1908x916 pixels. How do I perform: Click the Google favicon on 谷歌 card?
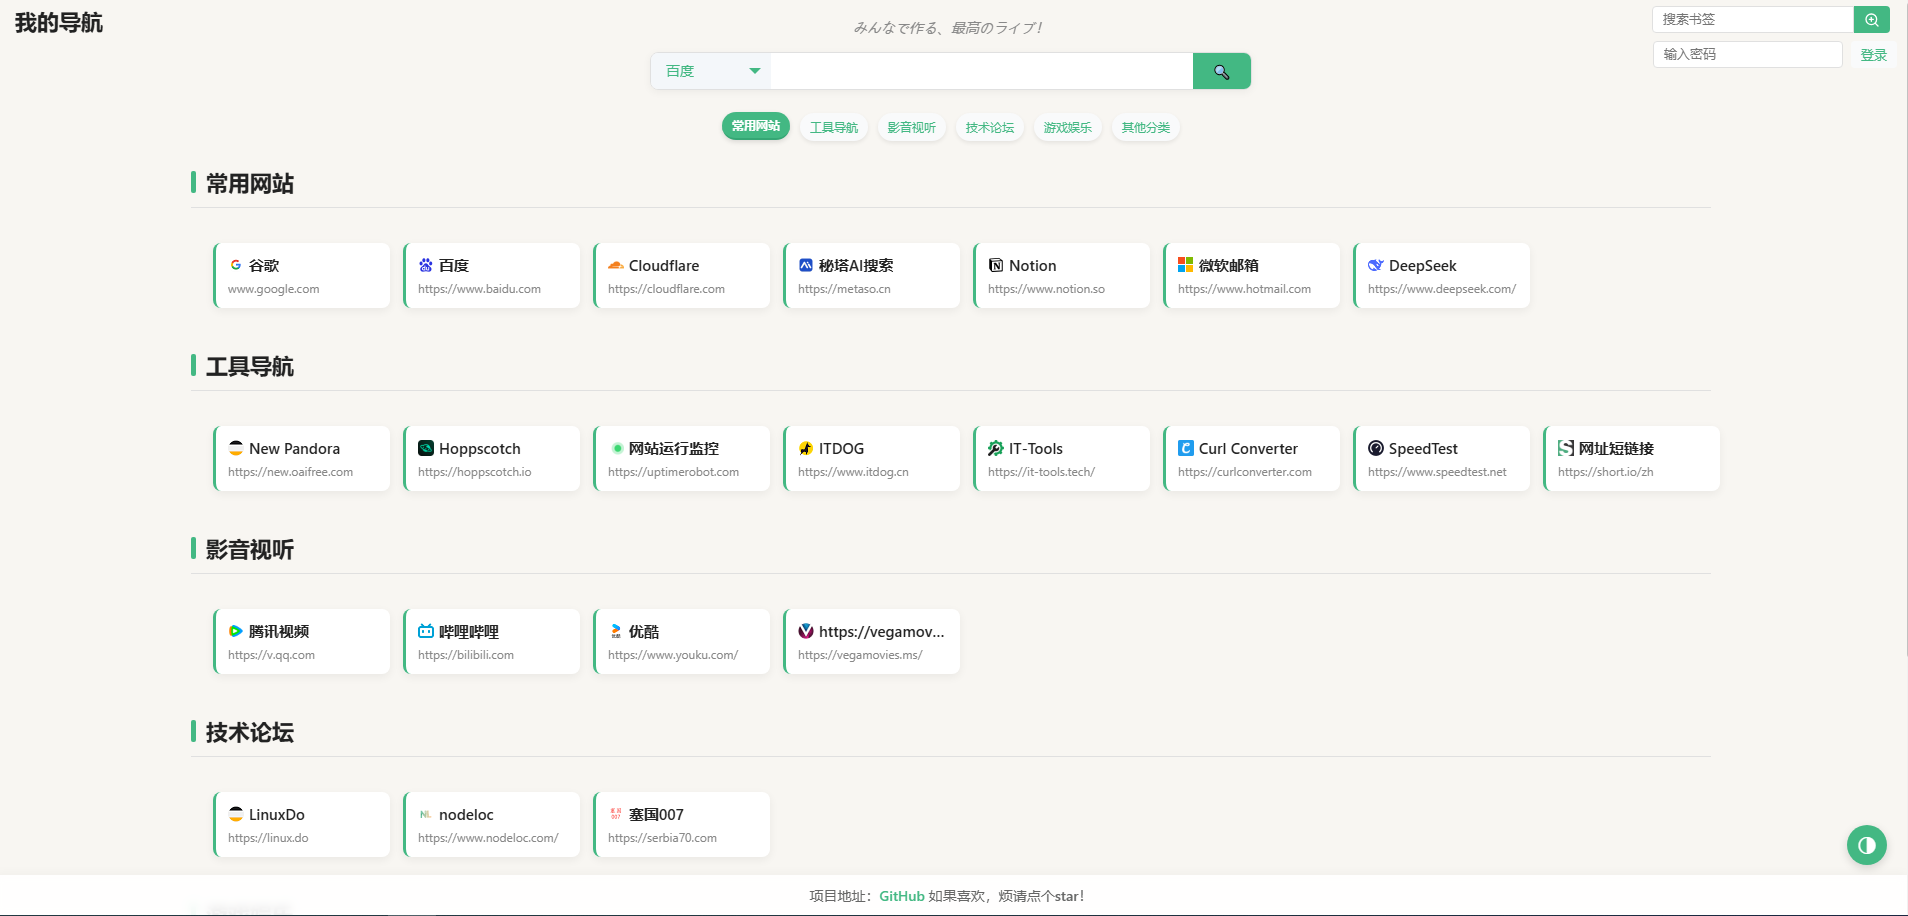pos(236,265)
